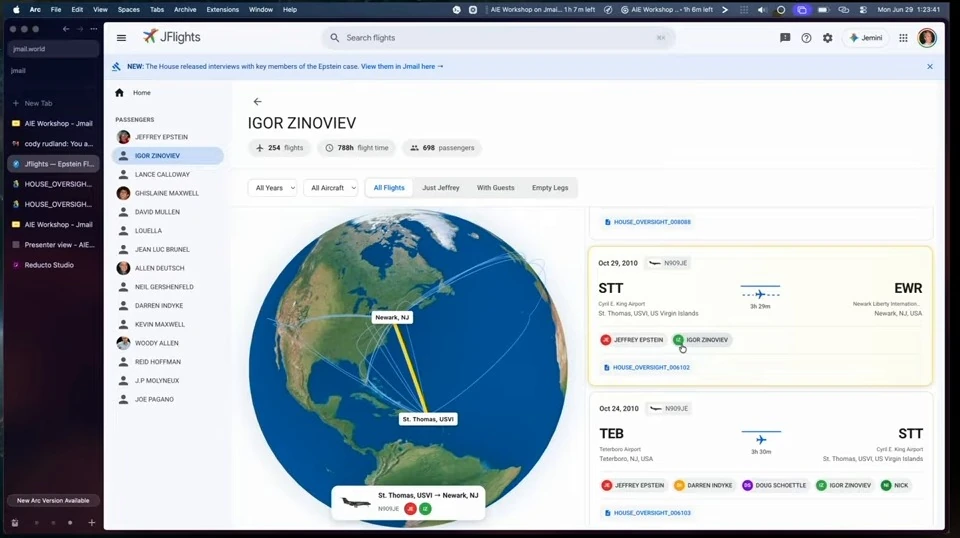The image size is (960, 538).
Task: Open the Jemini assistant button
Action: click(x=866, y=38)
